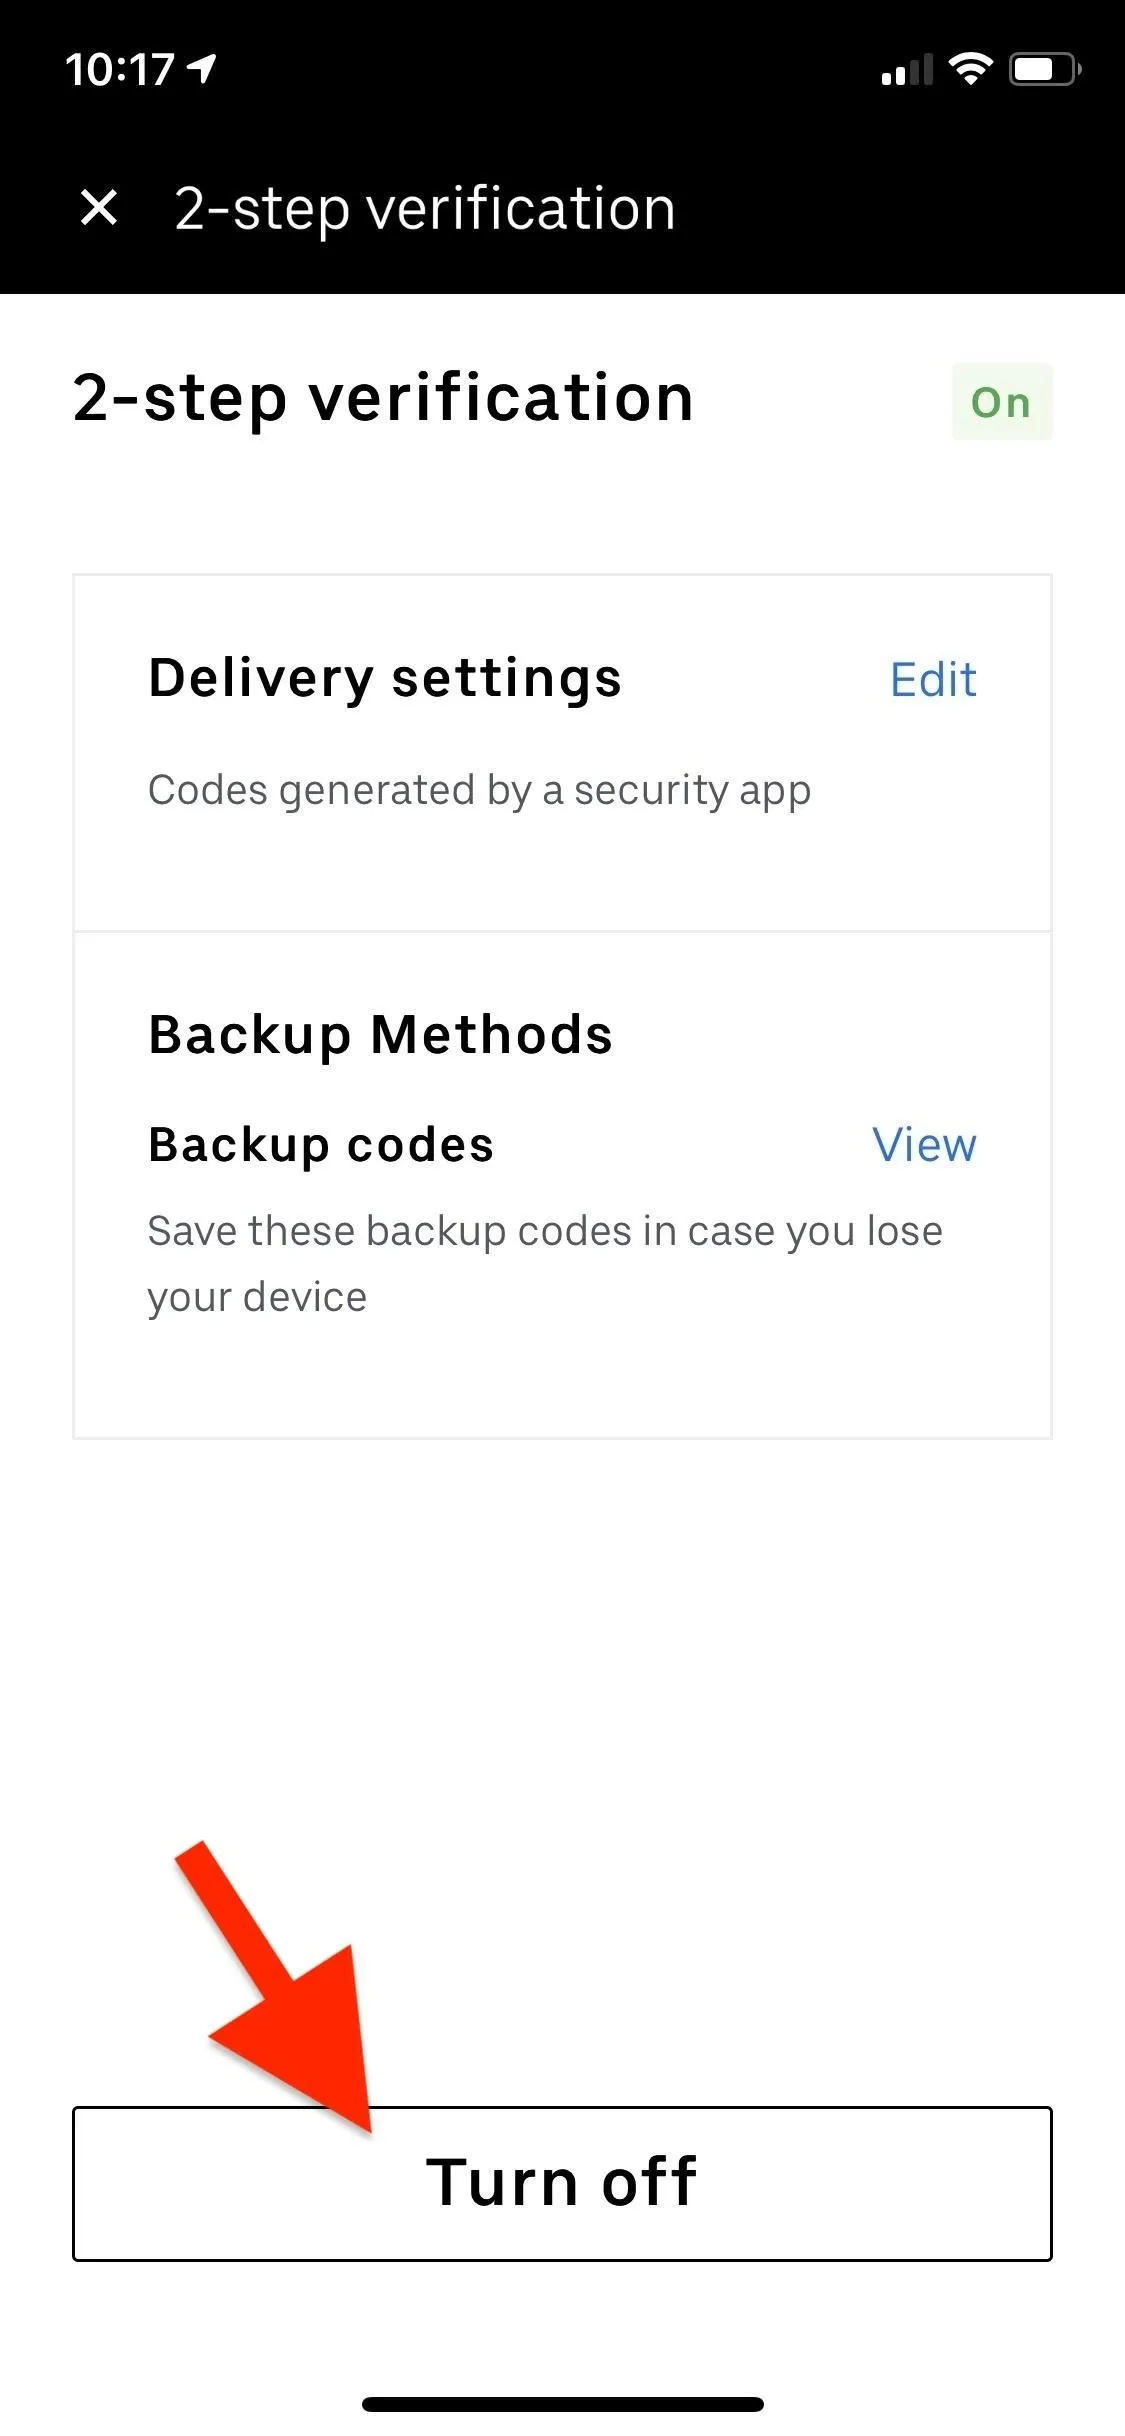Tap the home indicator bar at the bottom
This screenshot has height=2436, width=1125.
coord(562,2404)
